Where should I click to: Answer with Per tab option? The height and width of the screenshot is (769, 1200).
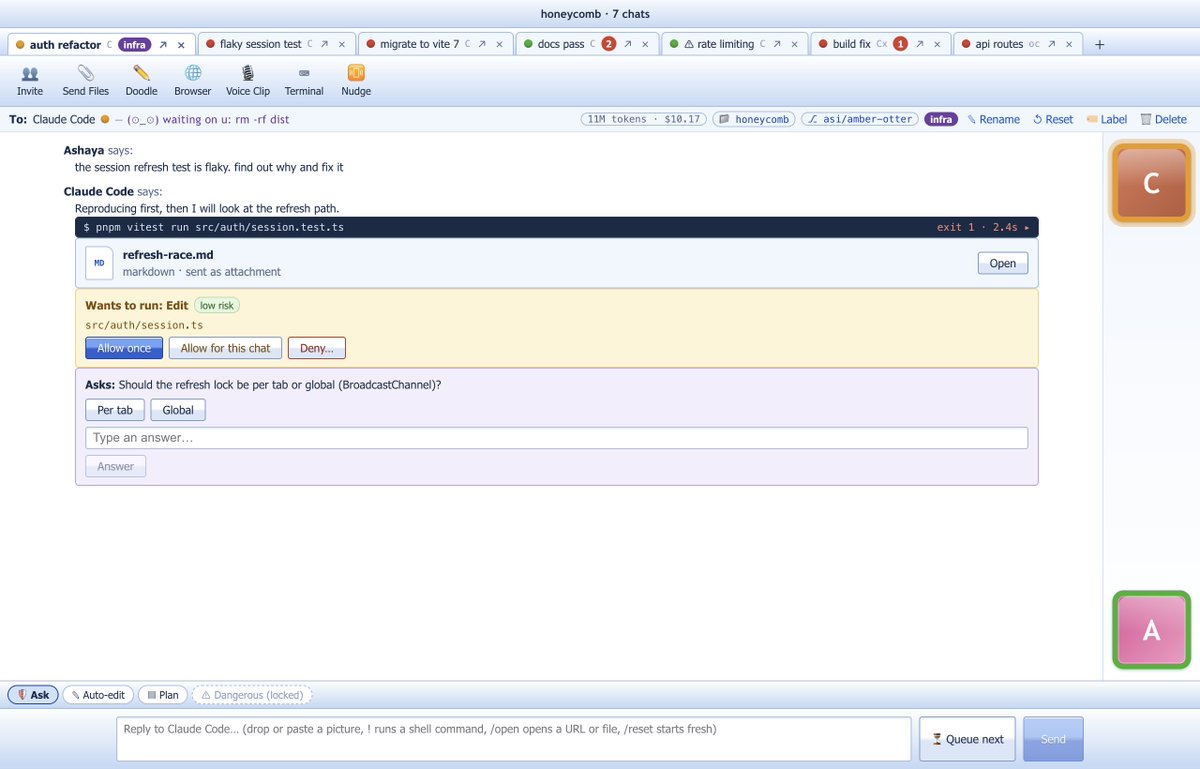pos(115,410)
